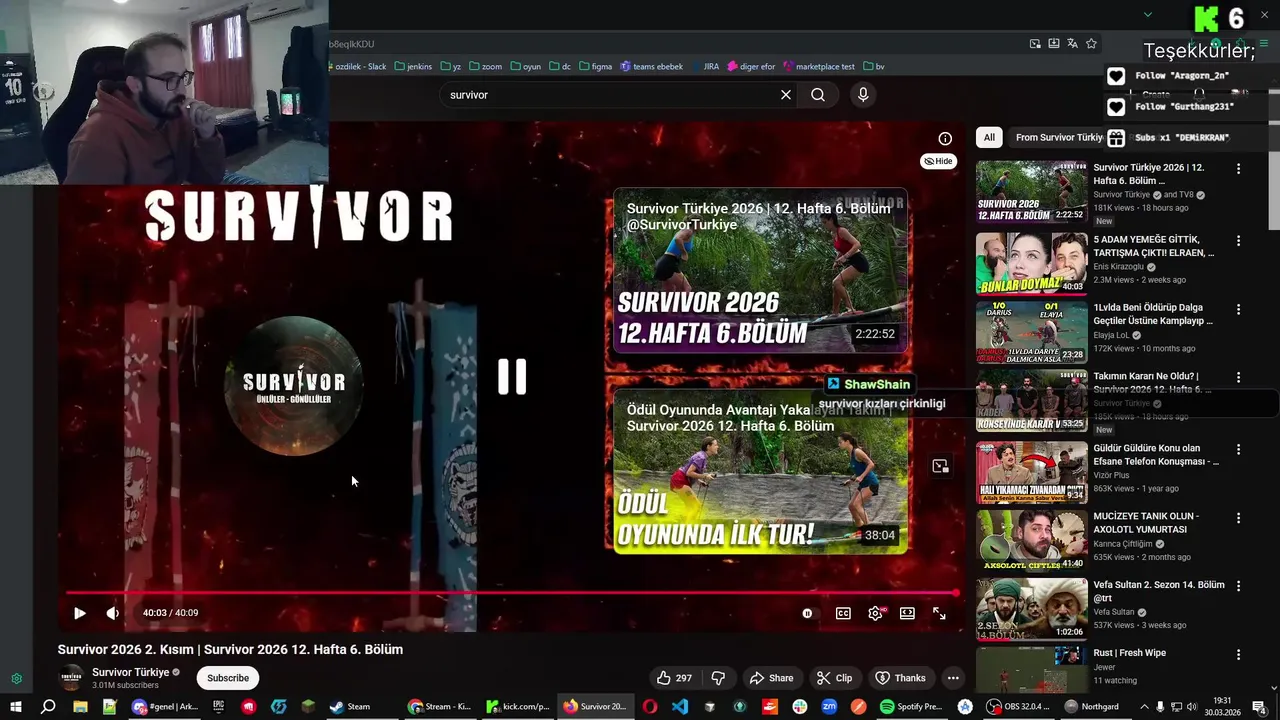Viewport: 1280px width, 720px height.
Task: Open the player settings gear
Action: point(875,613)
